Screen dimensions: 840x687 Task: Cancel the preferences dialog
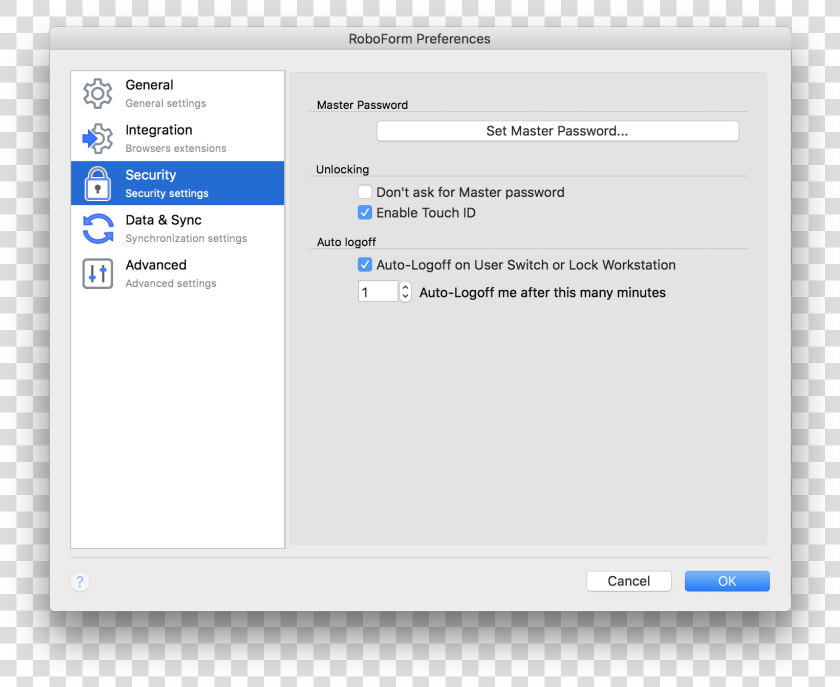click(x=628, y=581)
